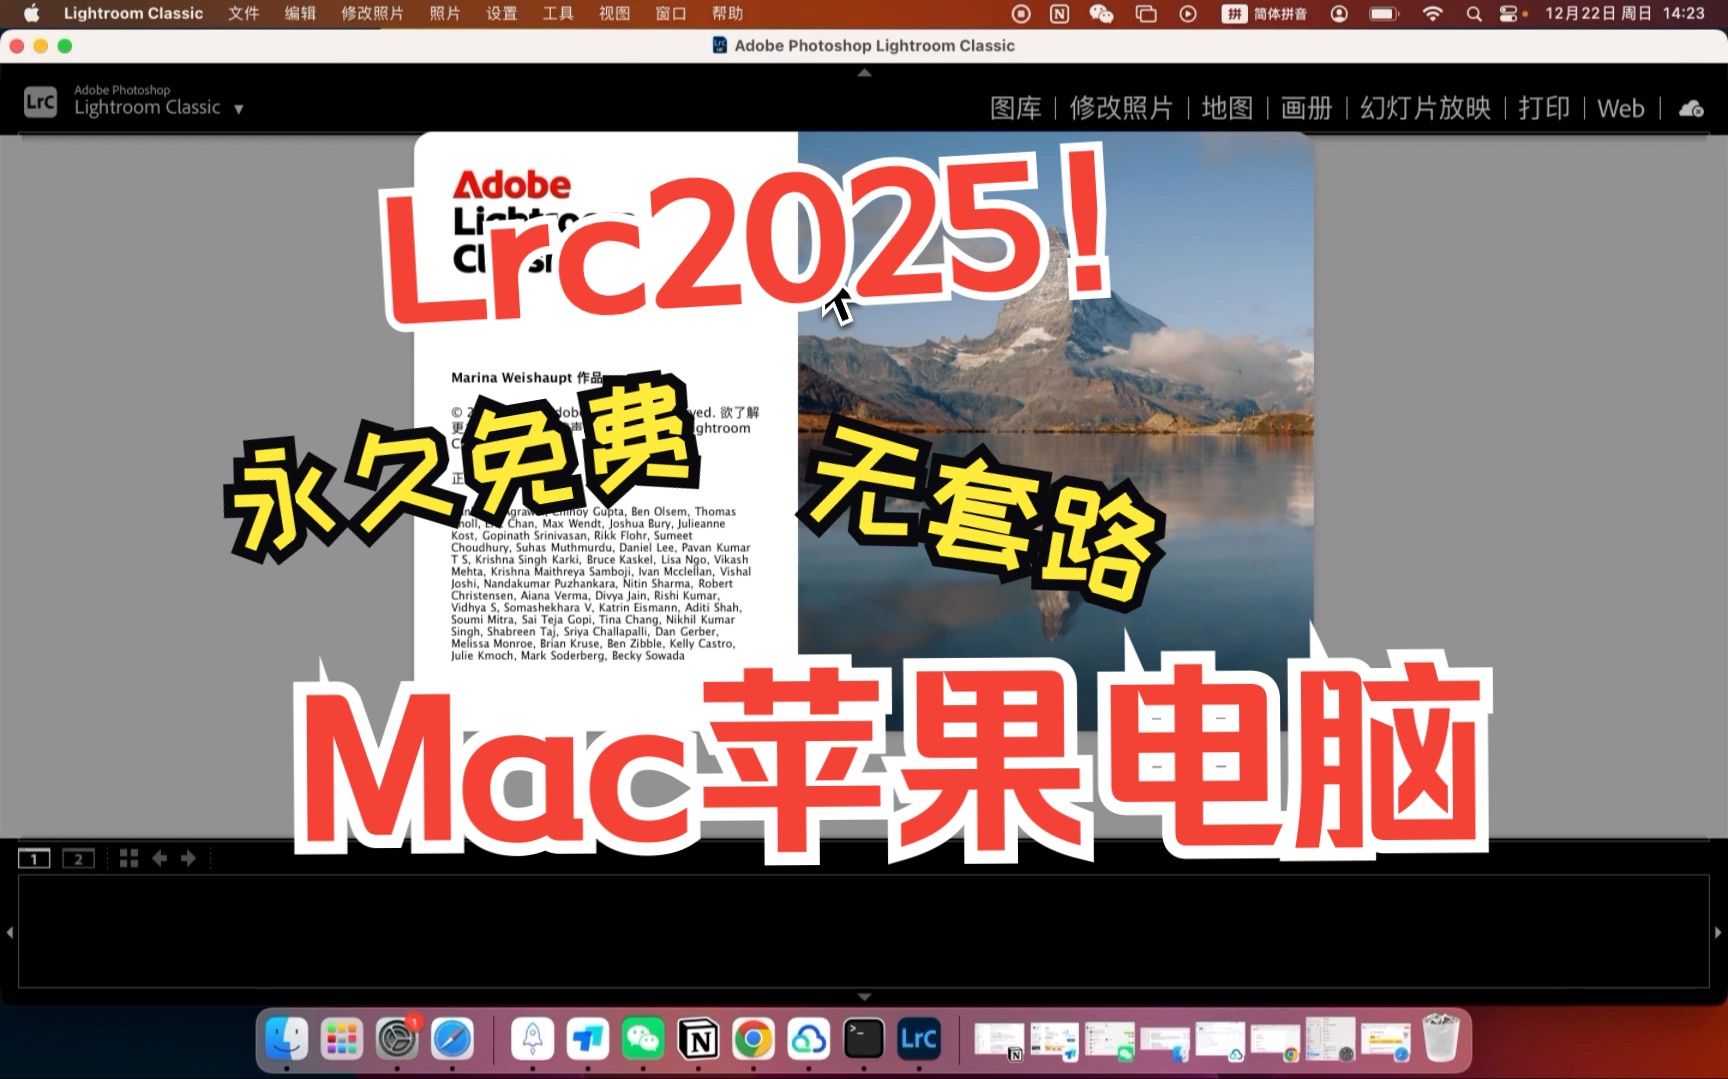This screenshot has height=1079, width=1728.
Task: Go back using filmstrip left arrow
Action: [159, 859]
